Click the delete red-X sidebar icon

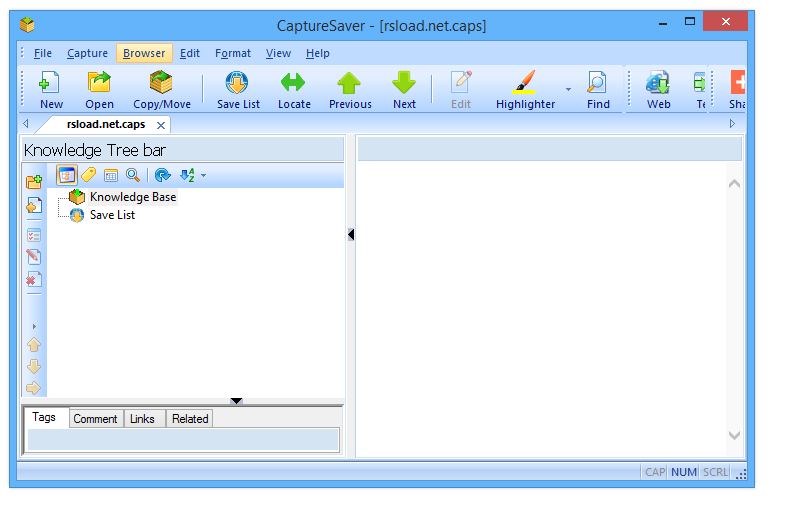pyautogui.click(x=34, y=279)
